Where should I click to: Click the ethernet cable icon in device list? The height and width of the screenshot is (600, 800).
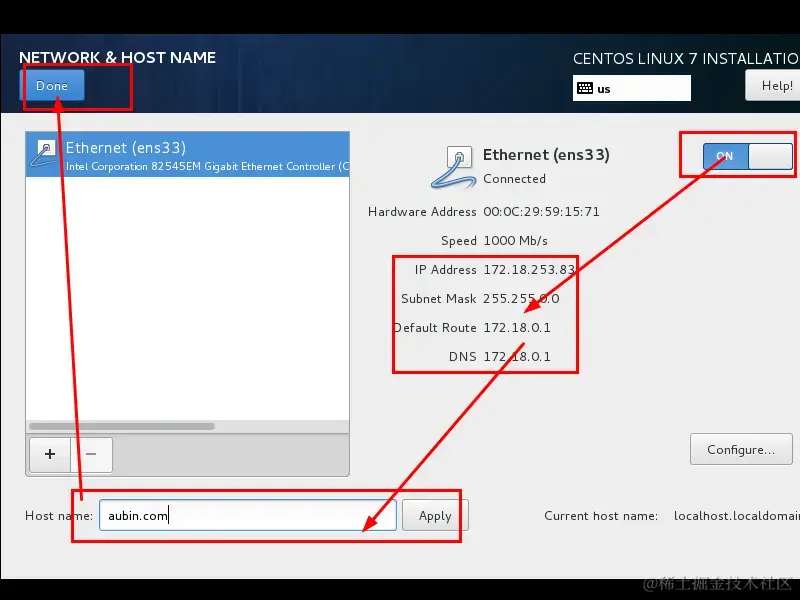tap(43, 154)
